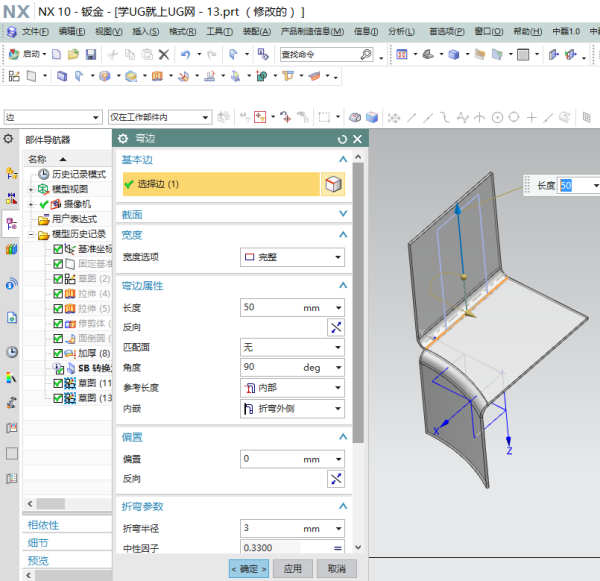Reset the 弯边 dialog with the reset icon
This screenshot has width=600, height=581.
point(342,139)
